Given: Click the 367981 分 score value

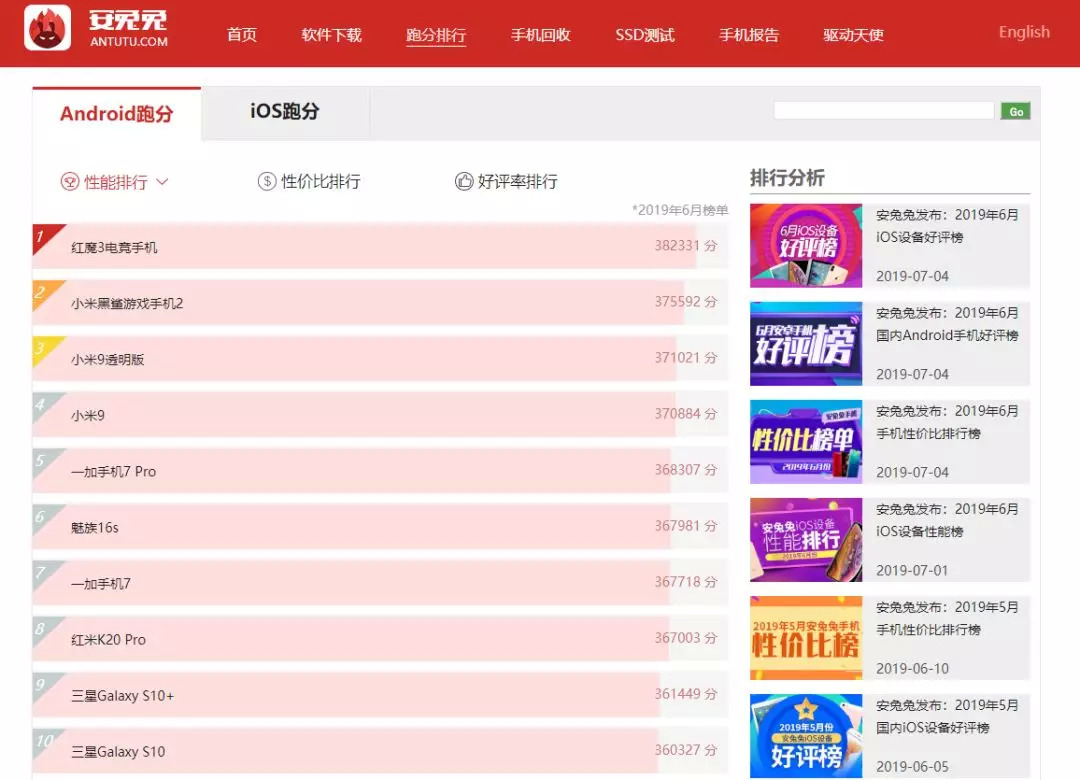Looking at the screenshot, I should pyautogui.click(x=685, y=526).
